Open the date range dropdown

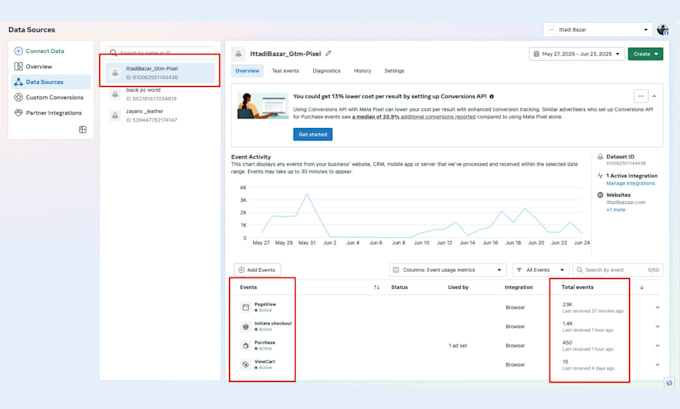click(576, 54)
